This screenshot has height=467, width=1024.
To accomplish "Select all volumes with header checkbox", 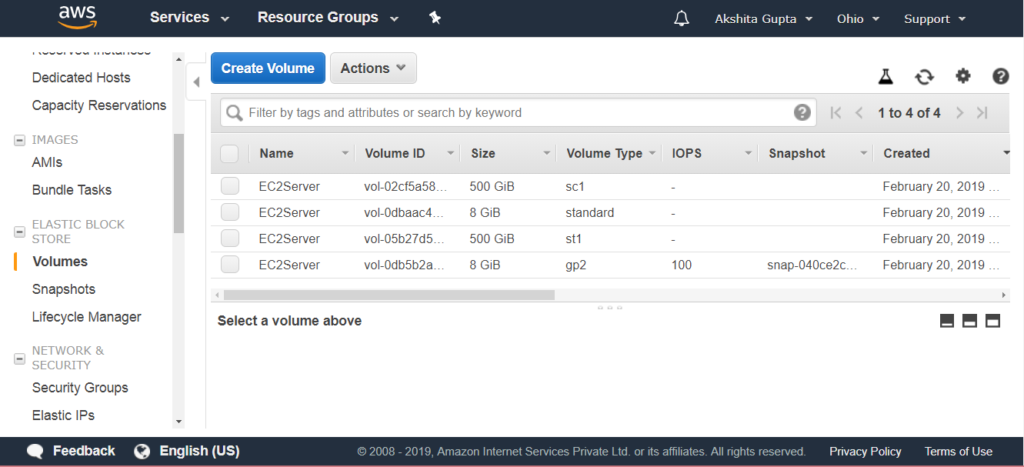I will 229,153.
